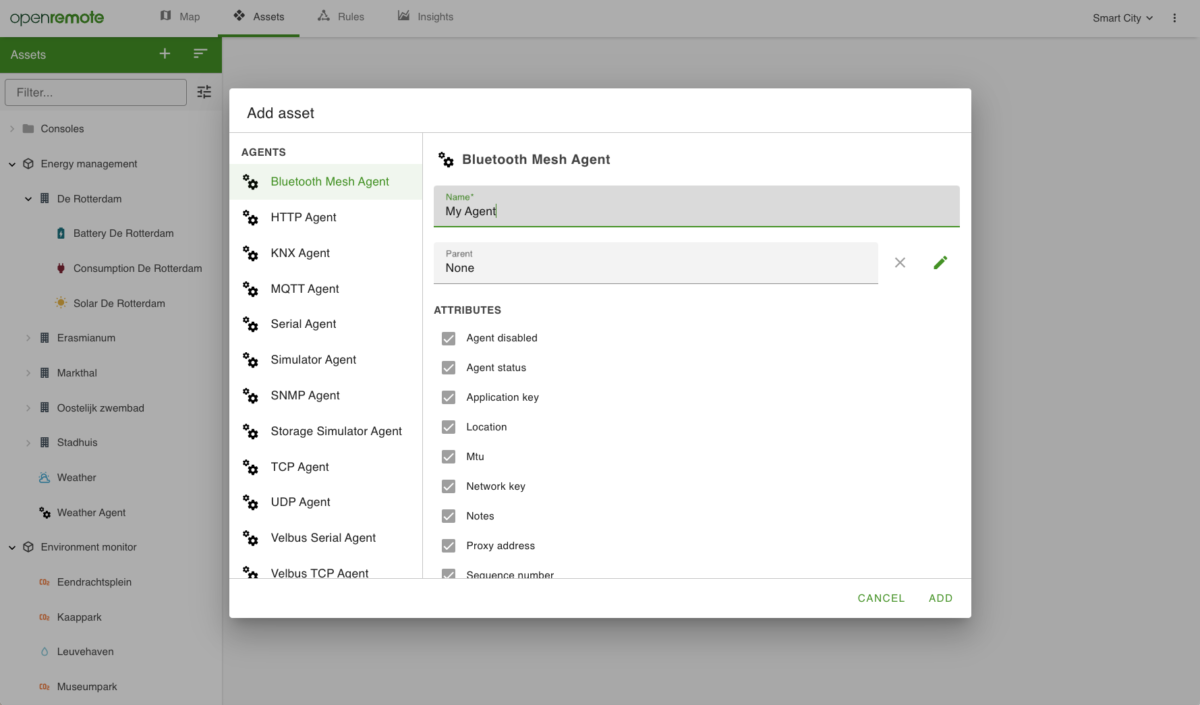Click the Weather Agent gear icon
1200x705 pixels.
coord(44,512)
